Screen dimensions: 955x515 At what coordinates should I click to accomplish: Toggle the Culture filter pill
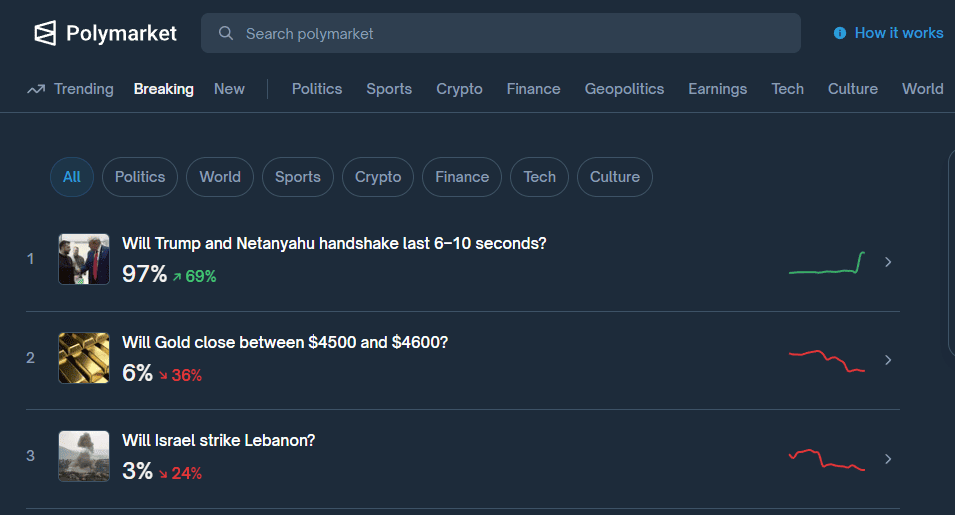point(614,177)
